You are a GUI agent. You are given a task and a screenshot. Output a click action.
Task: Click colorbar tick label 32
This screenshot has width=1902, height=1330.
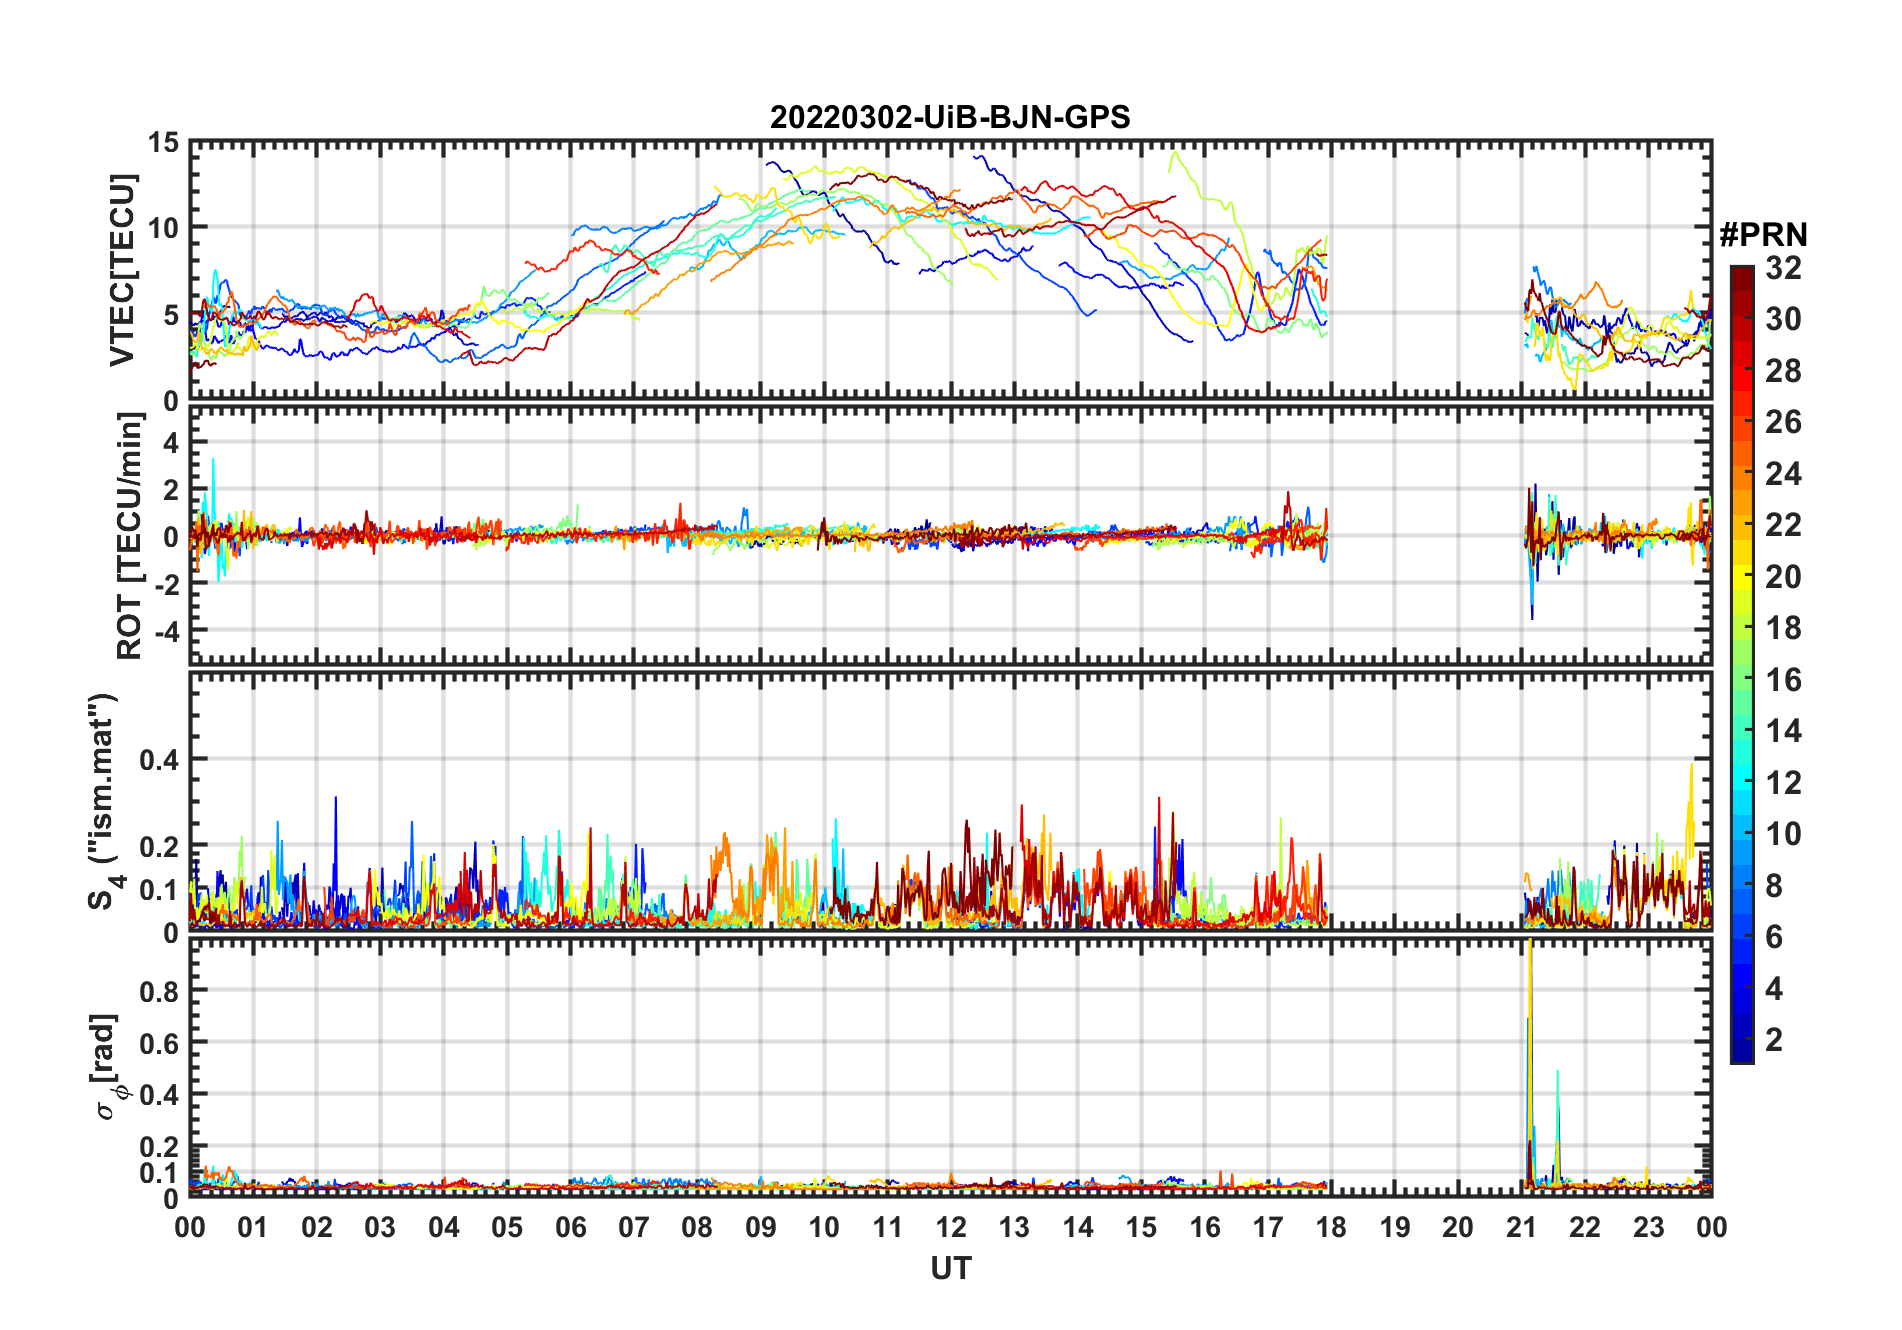1783,267
